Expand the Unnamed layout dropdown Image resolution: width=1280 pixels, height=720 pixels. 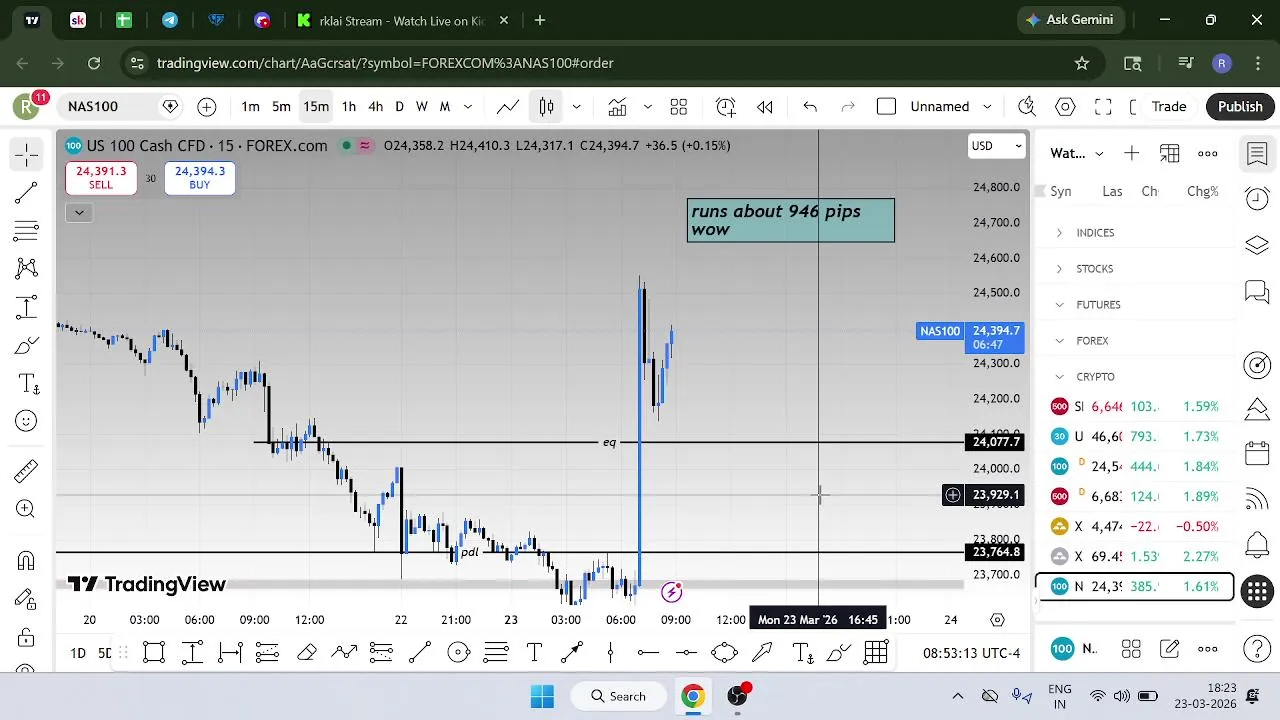[987, 107]
